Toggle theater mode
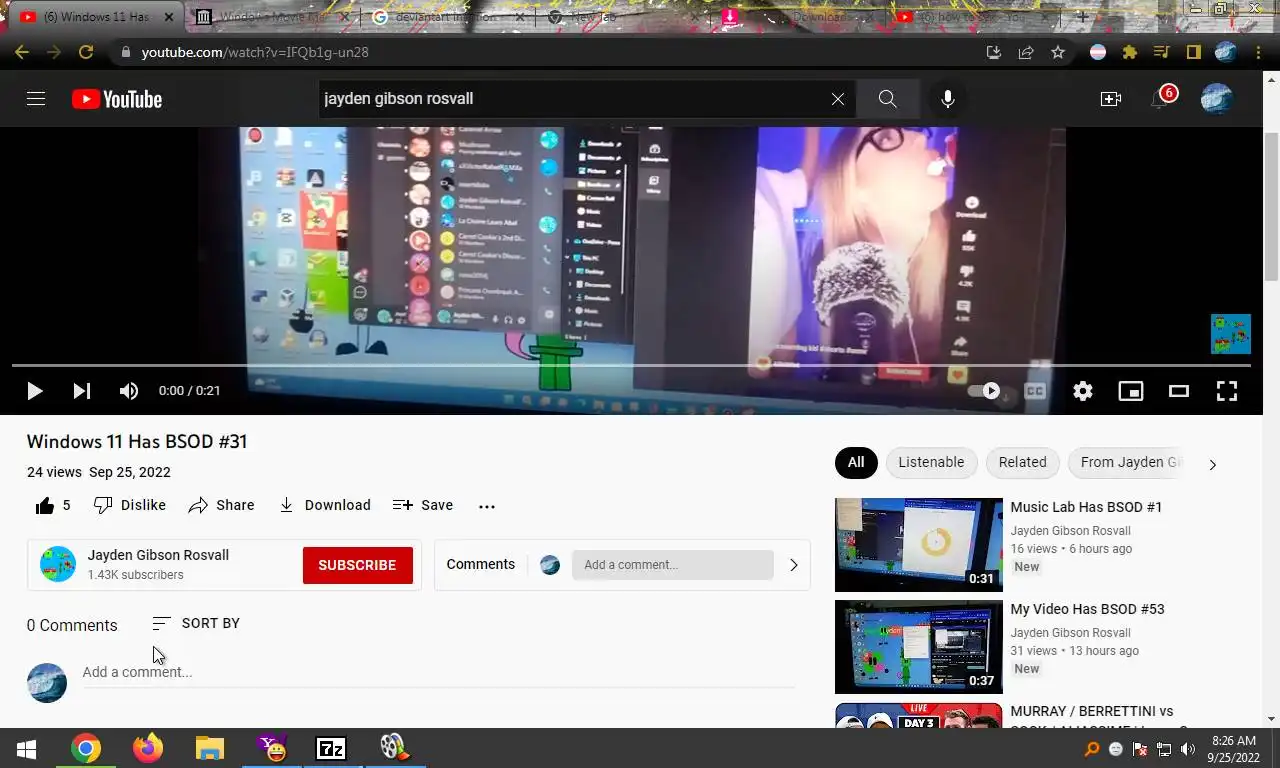This screenshot has height=768, width=1280. coord(1179,391)
